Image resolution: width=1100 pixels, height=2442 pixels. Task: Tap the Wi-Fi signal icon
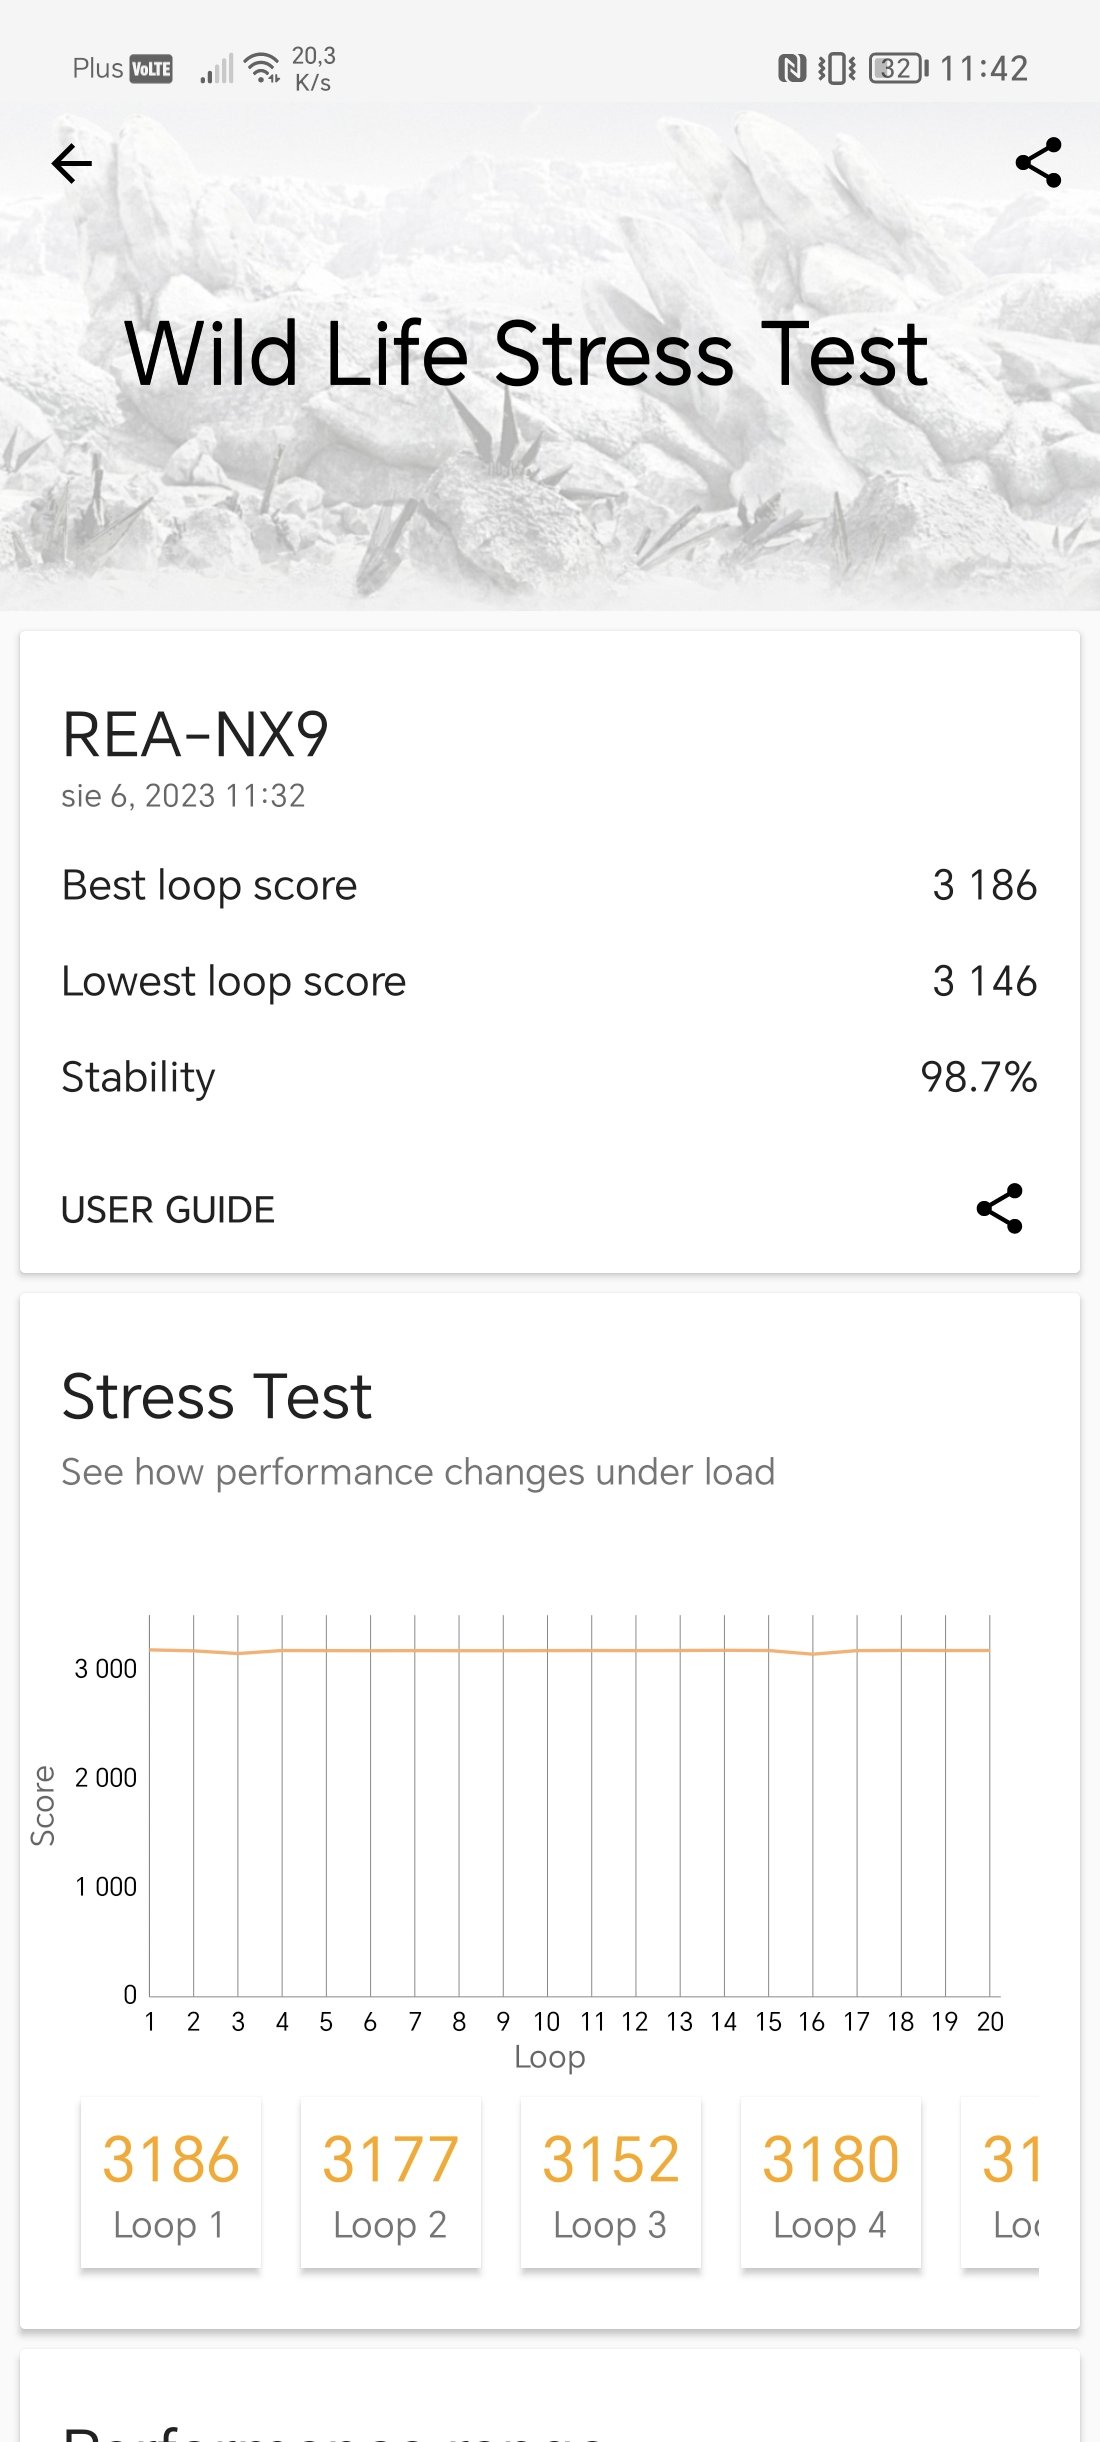(x=262, y=67)
